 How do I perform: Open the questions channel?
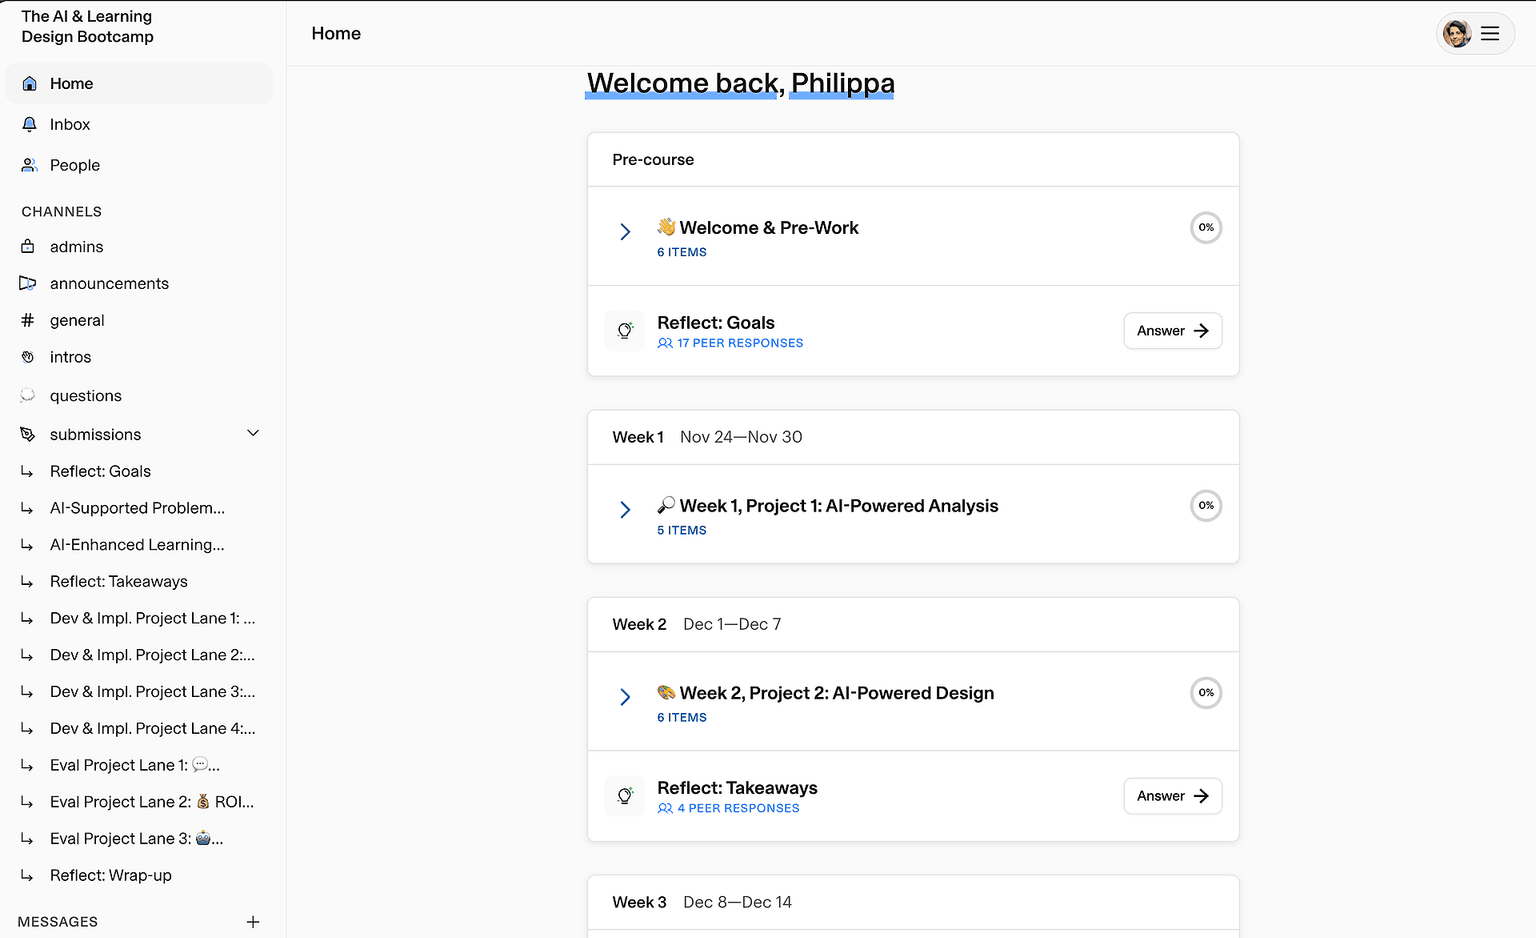click(x=86, y=396)
